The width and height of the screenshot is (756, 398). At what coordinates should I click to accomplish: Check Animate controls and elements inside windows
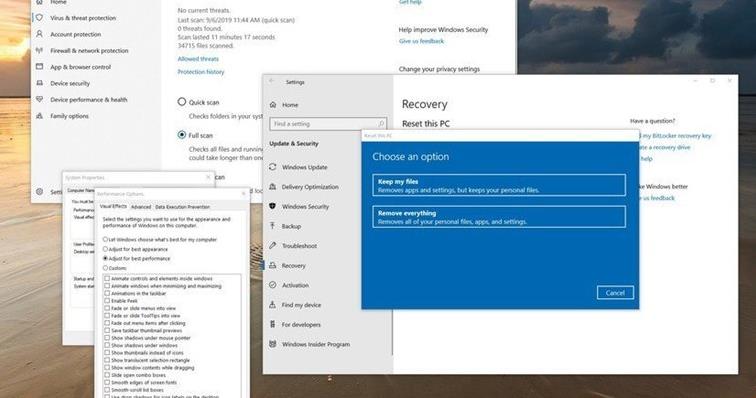point(107,278)
